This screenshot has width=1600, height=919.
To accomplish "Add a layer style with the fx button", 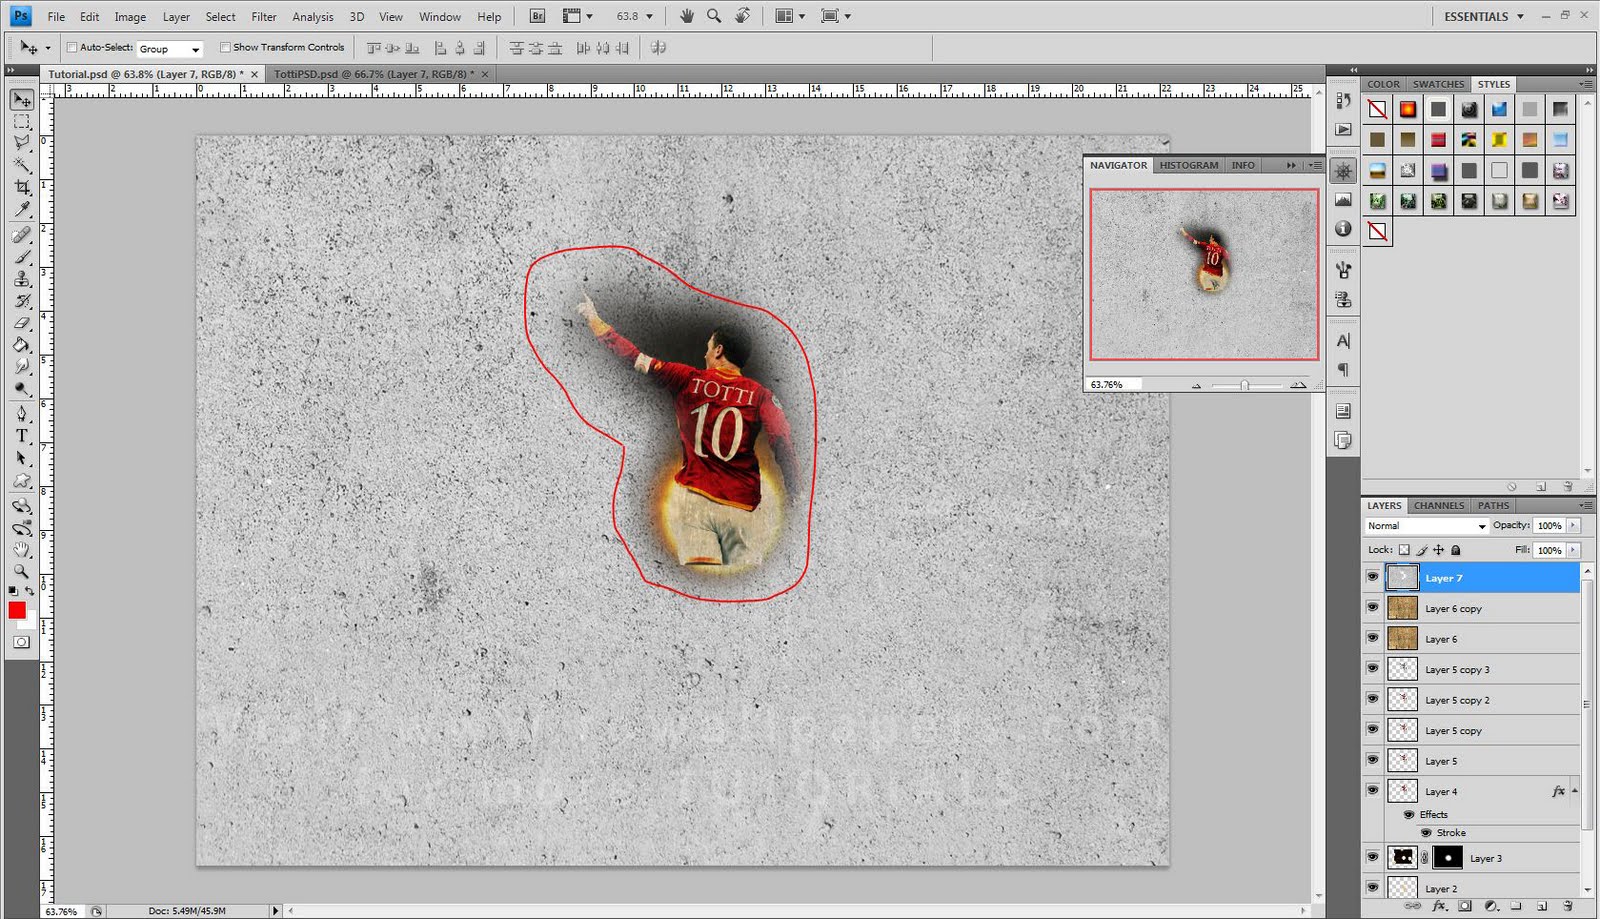I will (1439, 906).
